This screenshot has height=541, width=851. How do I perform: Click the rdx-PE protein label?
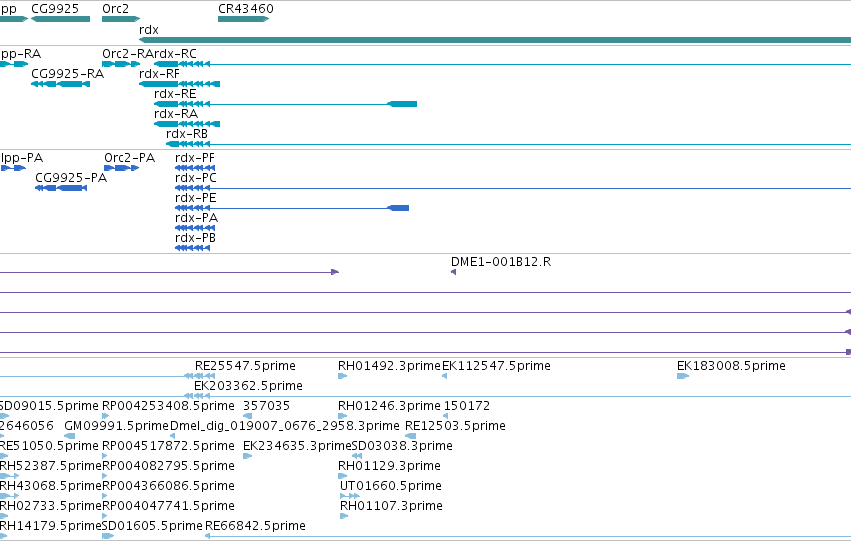(x=195, y=198)
